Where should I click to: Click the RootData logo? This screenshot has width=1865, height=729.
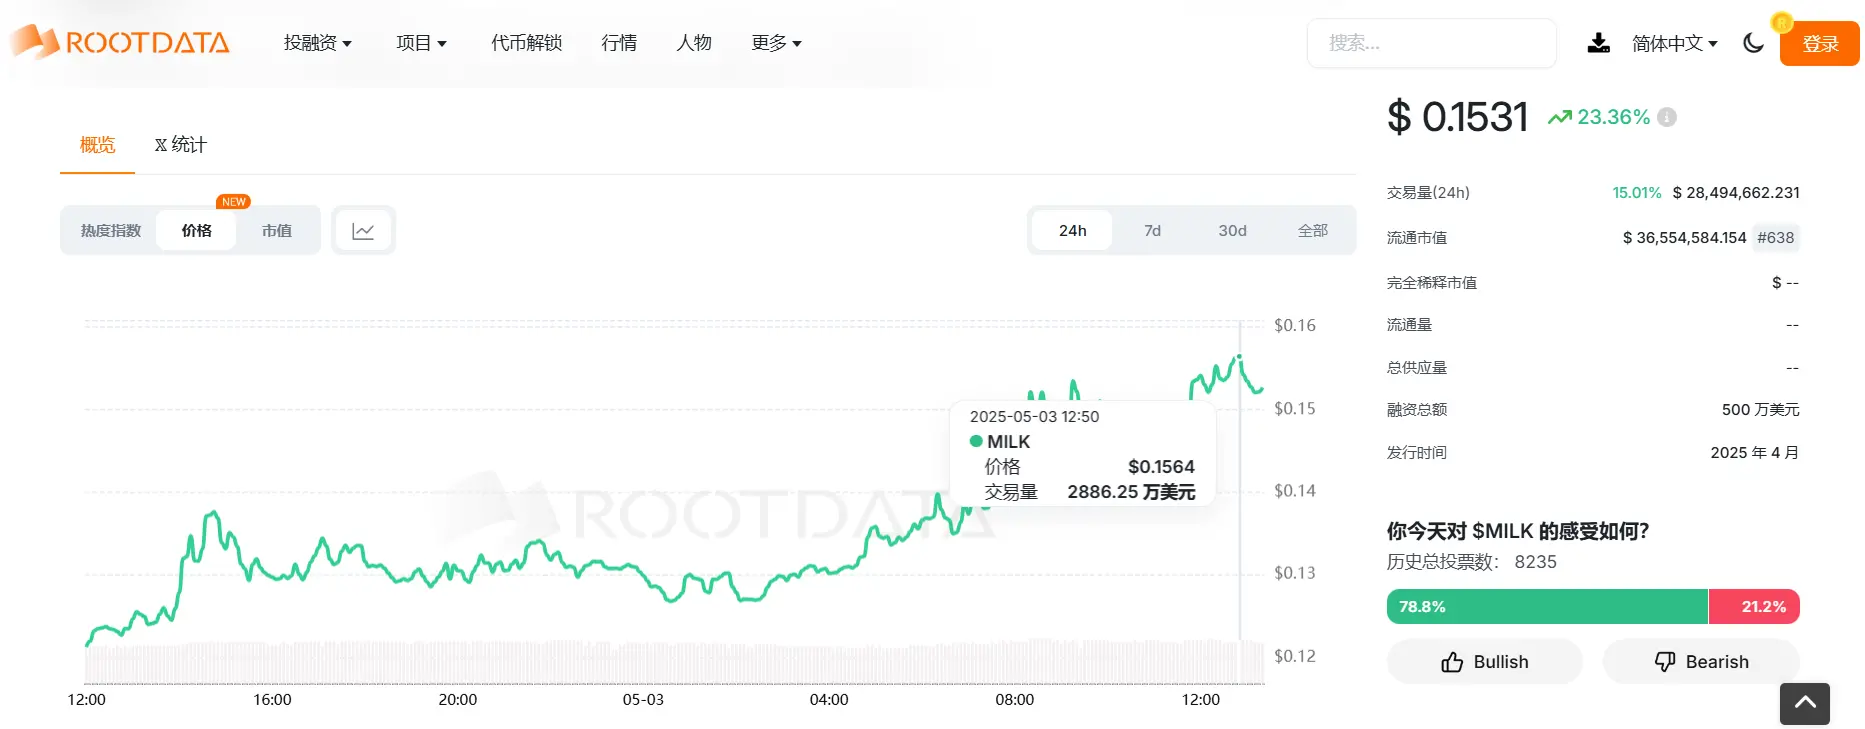coord(121,42)
